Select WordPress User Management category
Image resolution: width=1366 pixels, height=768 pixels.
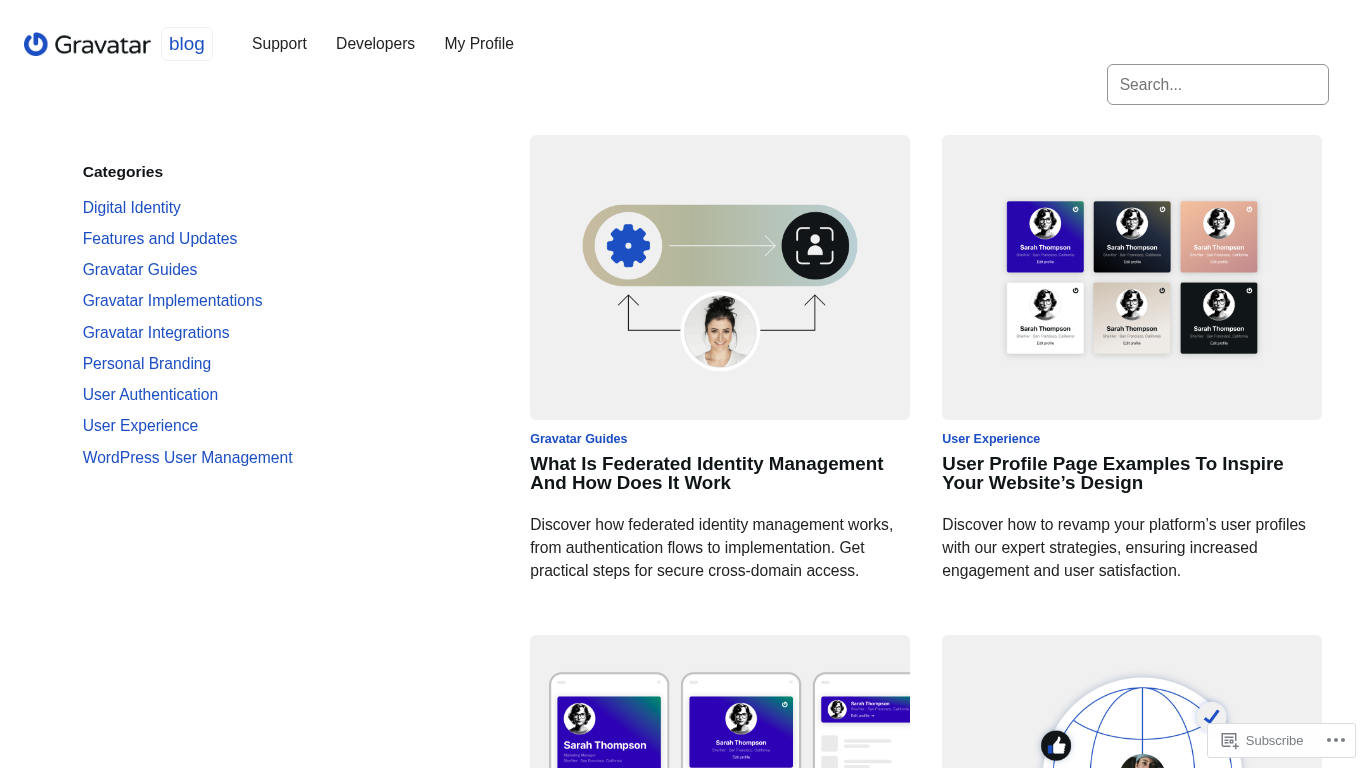(187, 458)
